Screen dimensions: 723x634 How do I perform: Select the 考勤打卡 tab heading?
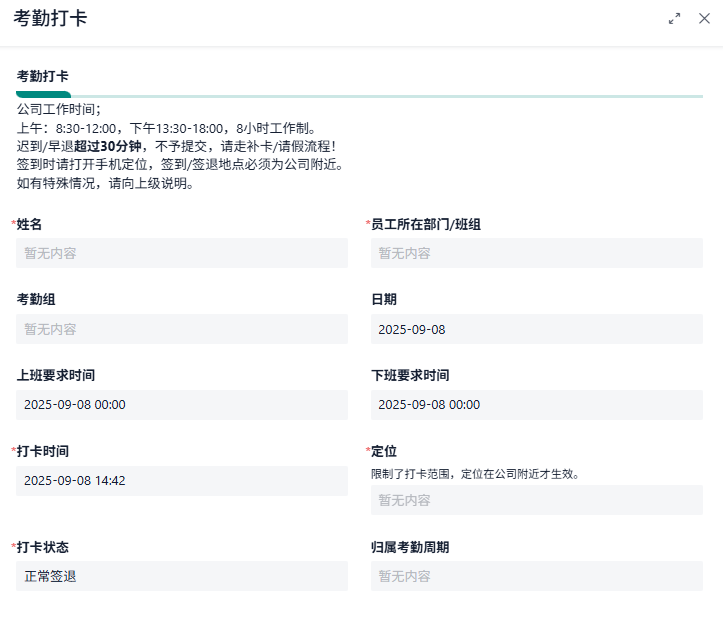43,76
